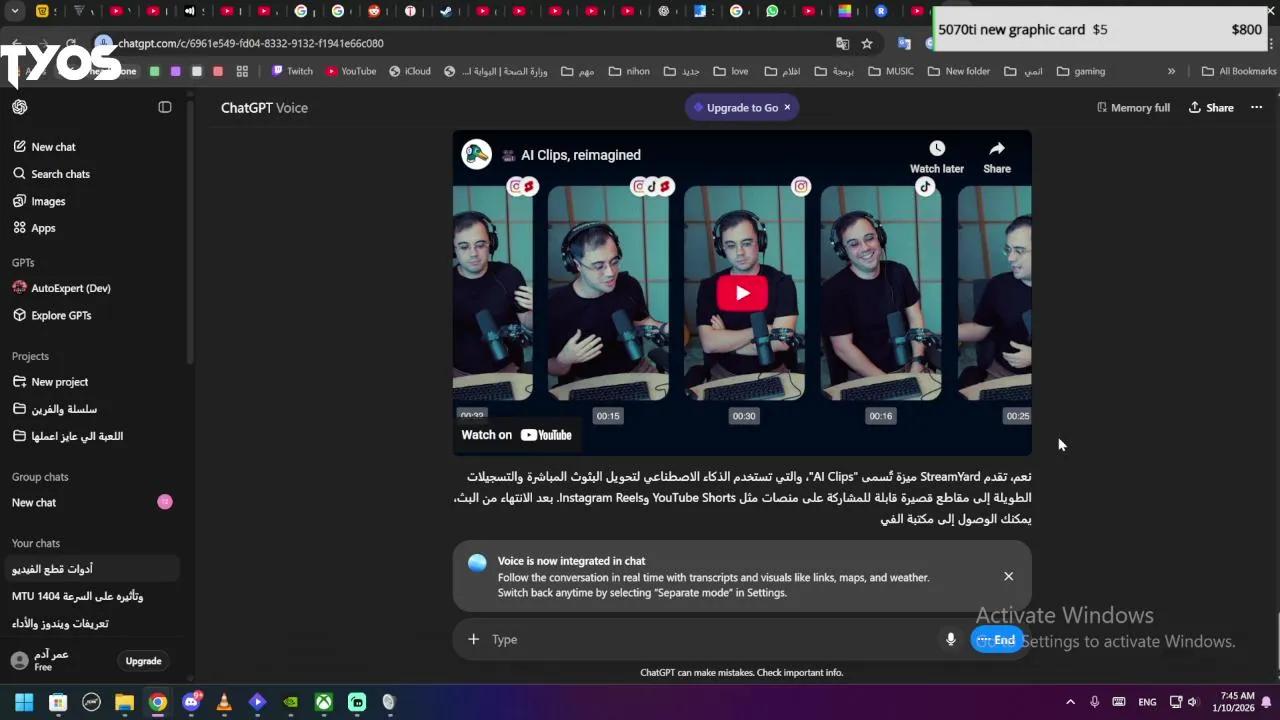This screenshot has height=720, width=1280.
Task: Open the three-dot conversation options menu
Action: tap(1257, 107)
